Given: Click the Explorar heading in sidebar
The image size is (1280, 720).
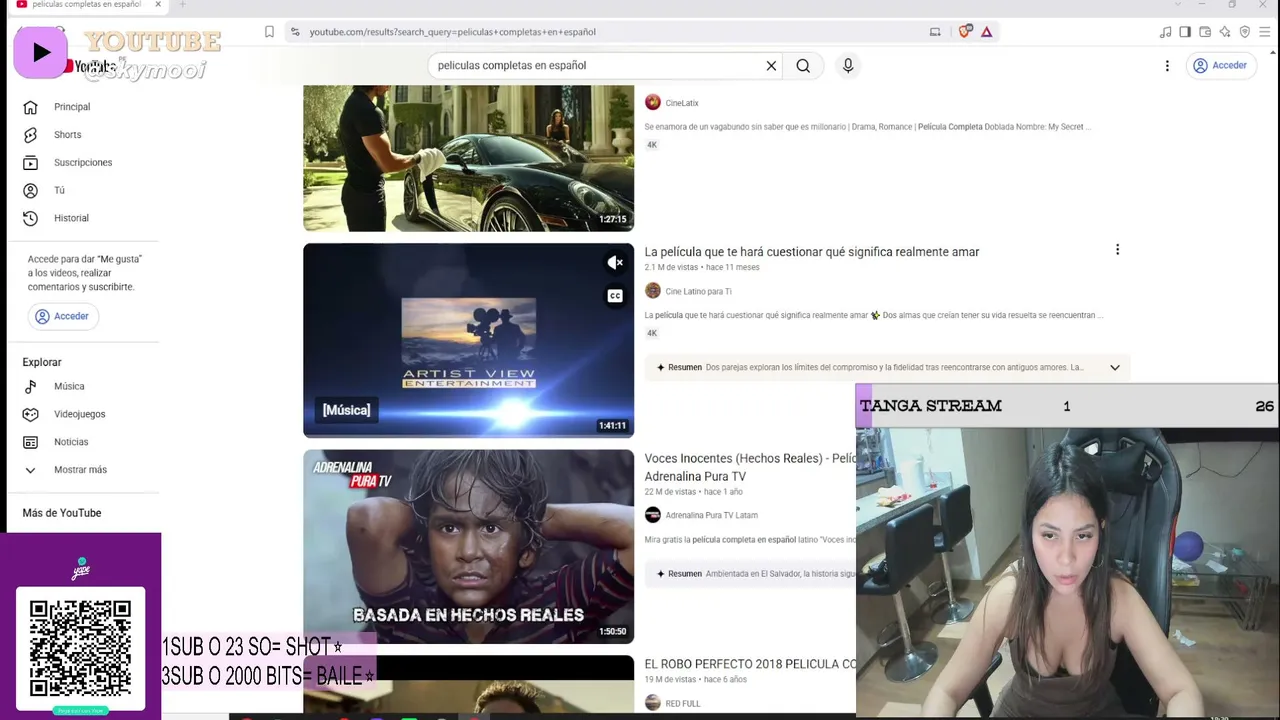Looking at the screenshot, I should point(42,362).
